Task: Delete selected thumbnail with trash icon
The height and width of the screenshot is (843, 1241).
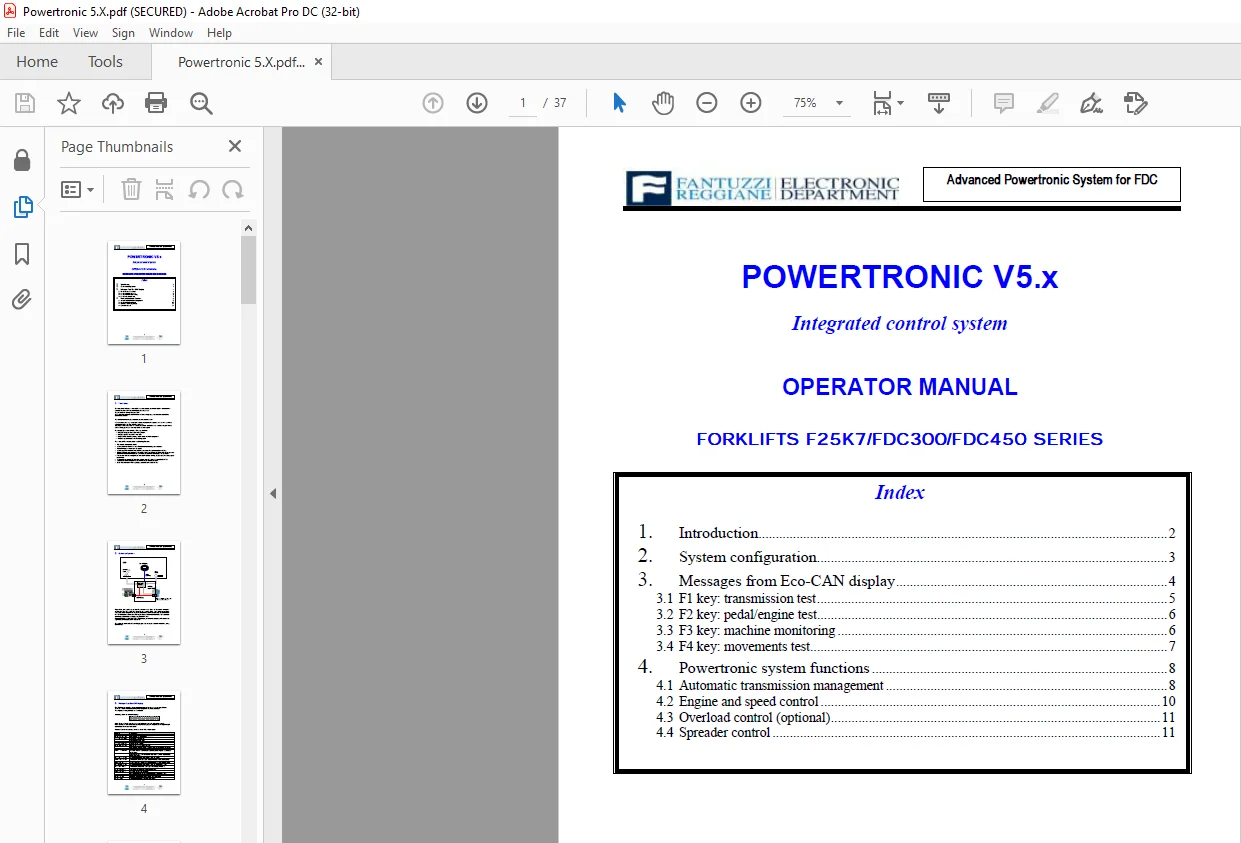Action: [131, 189]
